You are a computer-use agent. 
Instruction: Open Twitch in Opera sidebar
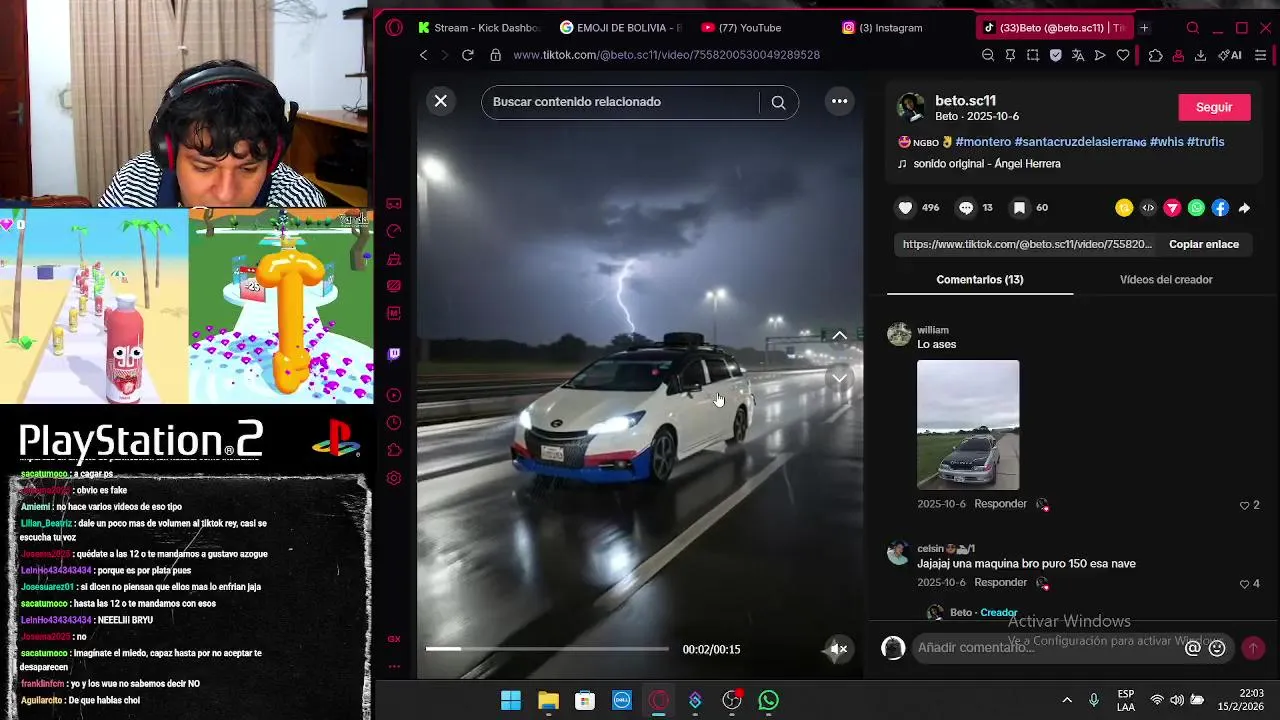(394, 354)
